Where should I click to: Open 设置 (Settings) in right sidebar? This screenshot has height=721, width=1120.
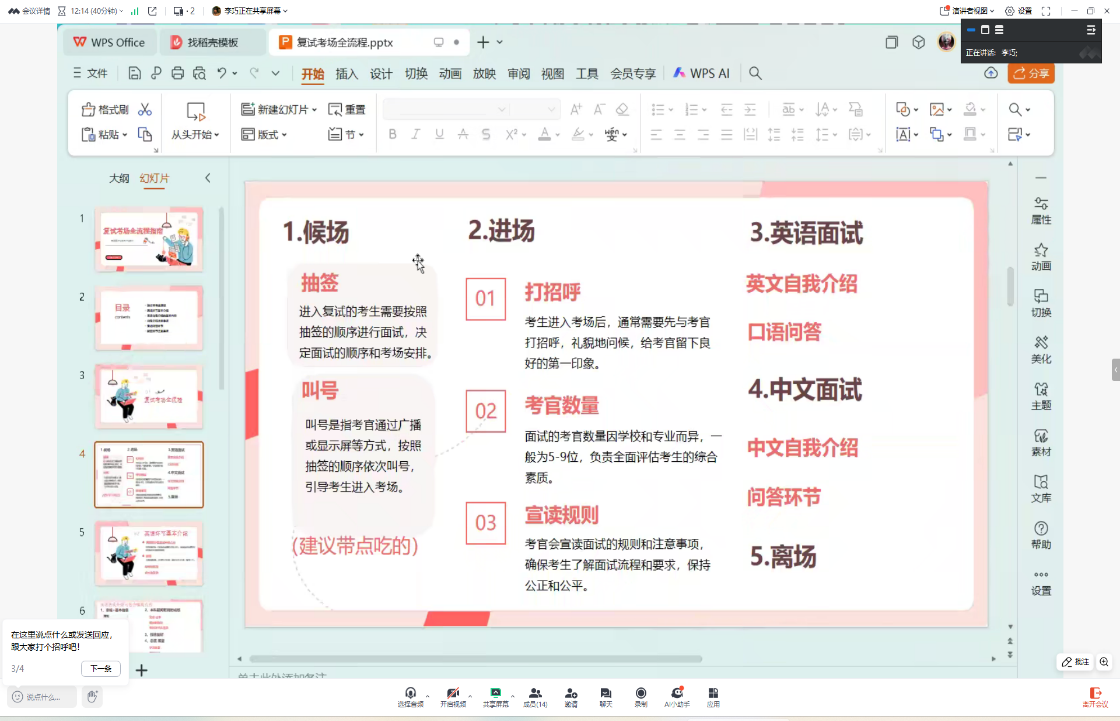tap(1041, 583)
